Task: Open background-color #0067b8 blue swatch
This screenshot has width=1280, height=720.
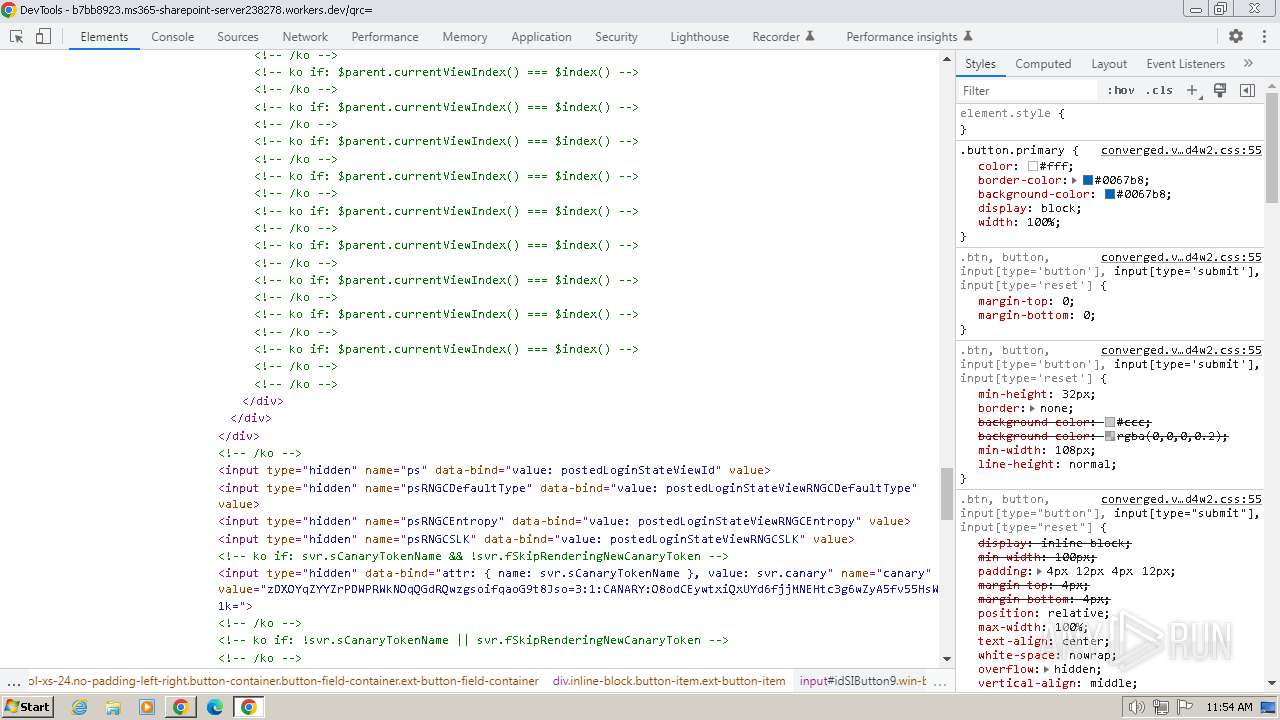Action: pos(1110,194)
